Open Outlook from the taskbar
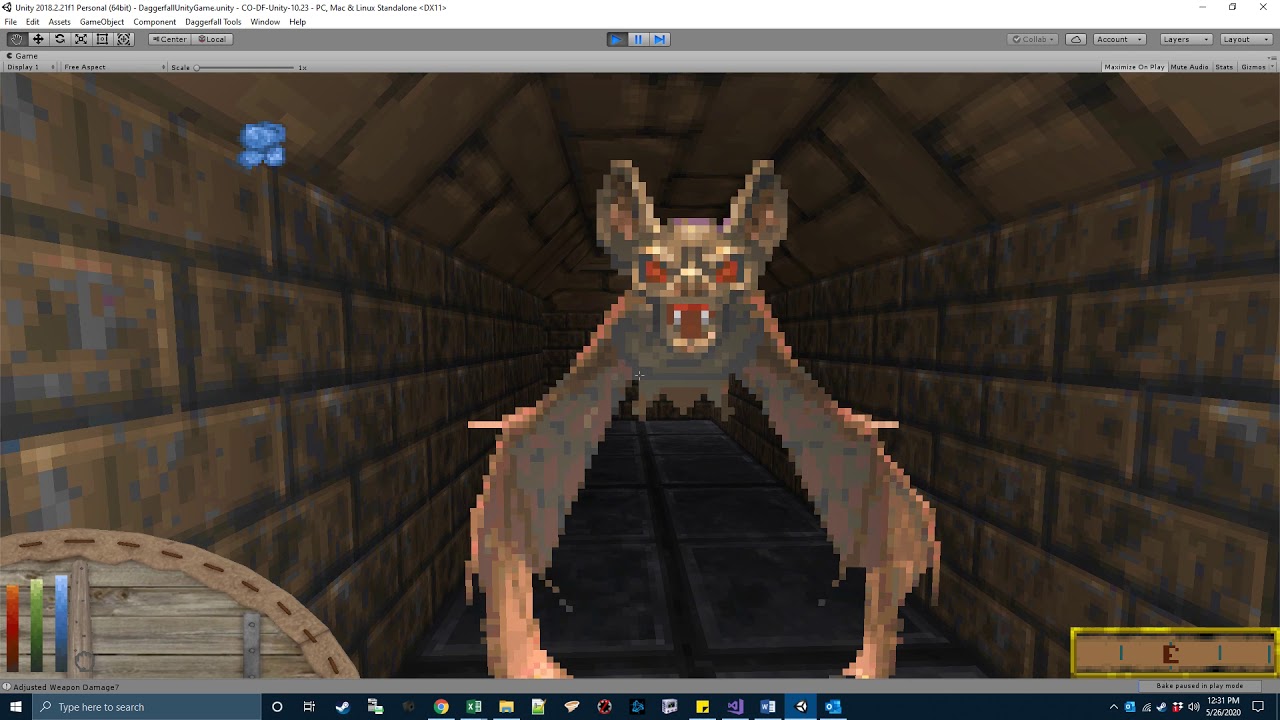1280x720 pixels. coord(833,707)
